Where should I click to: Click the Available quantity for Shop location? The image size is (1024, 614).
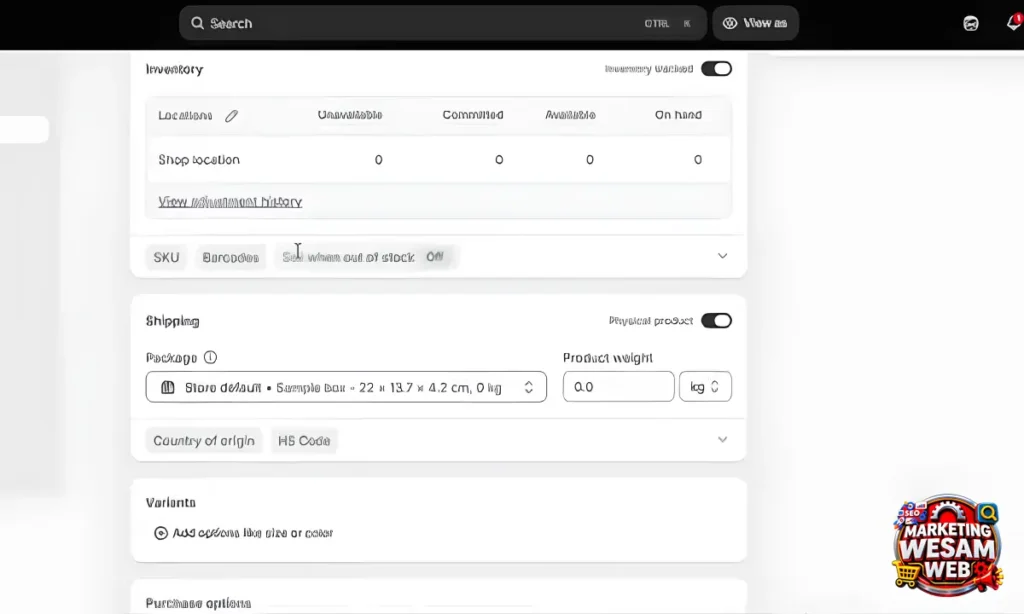coord(590,160)
